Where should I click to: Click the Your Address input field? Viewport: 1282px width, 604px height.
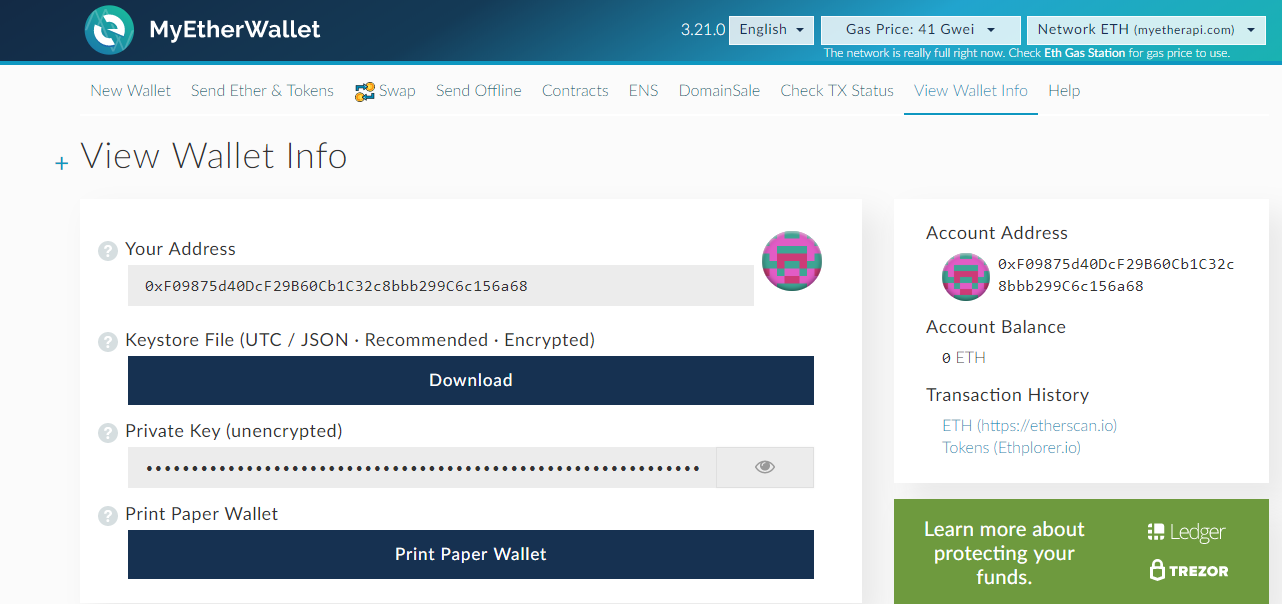(x=441, y=286)
